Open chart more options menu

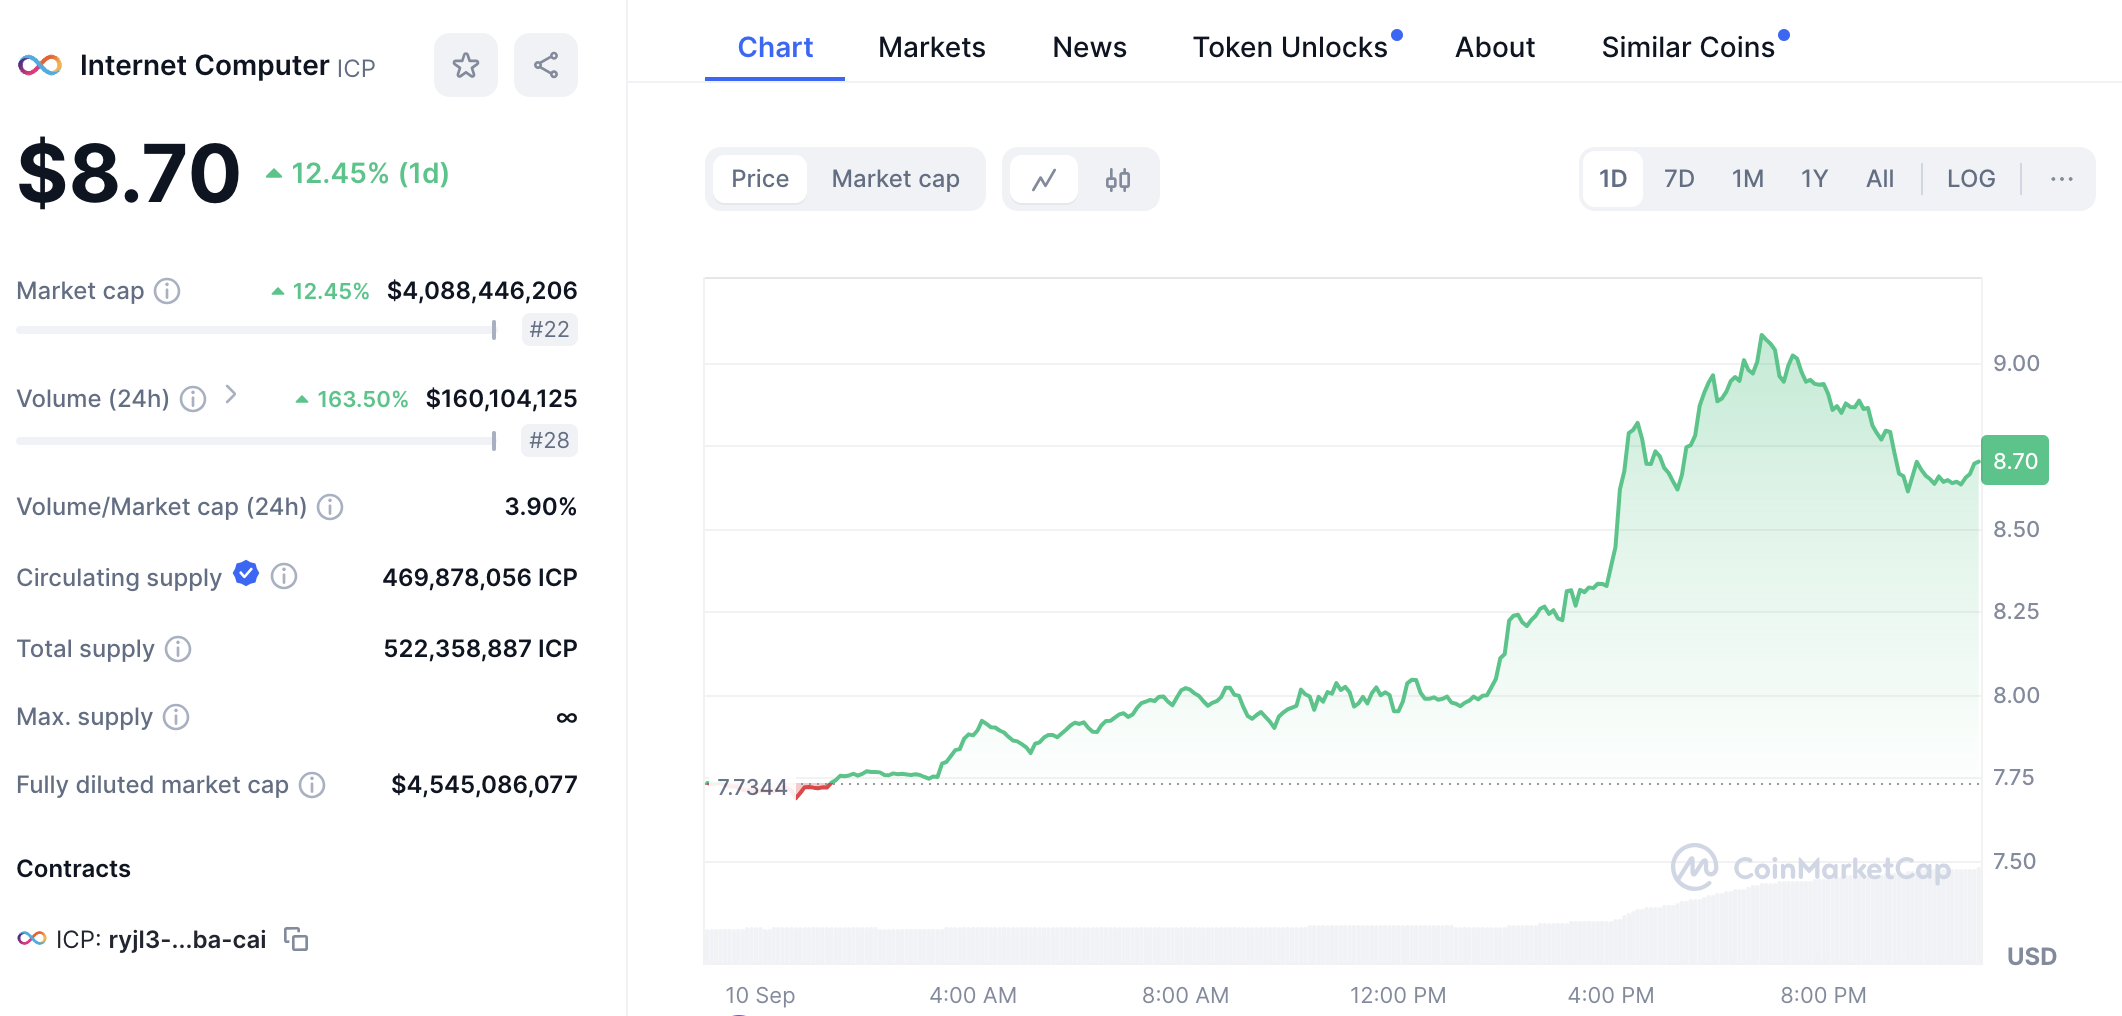coord(2062,179)
